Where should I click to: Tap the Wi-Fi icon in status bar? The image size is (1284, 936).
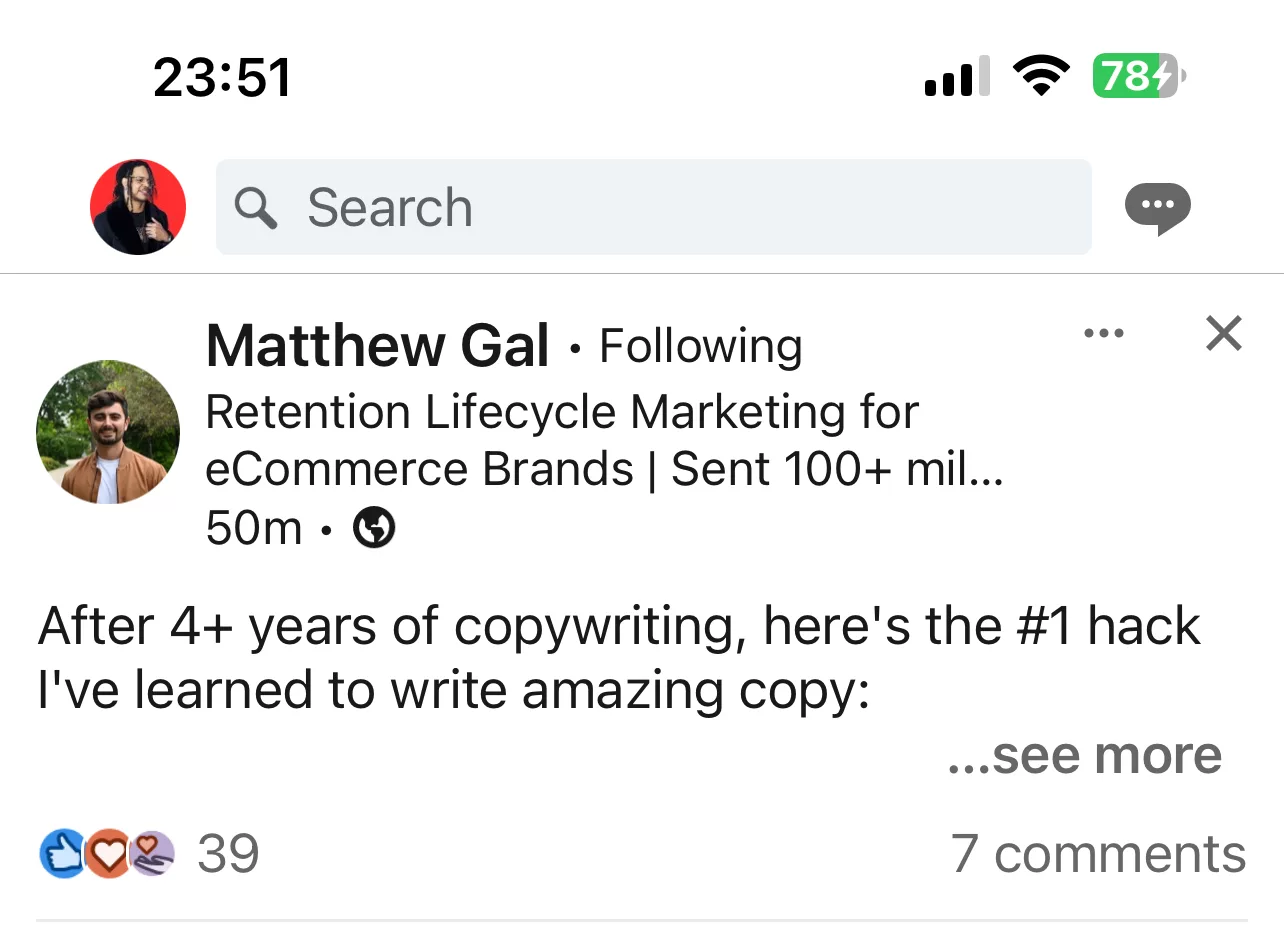1042,74
